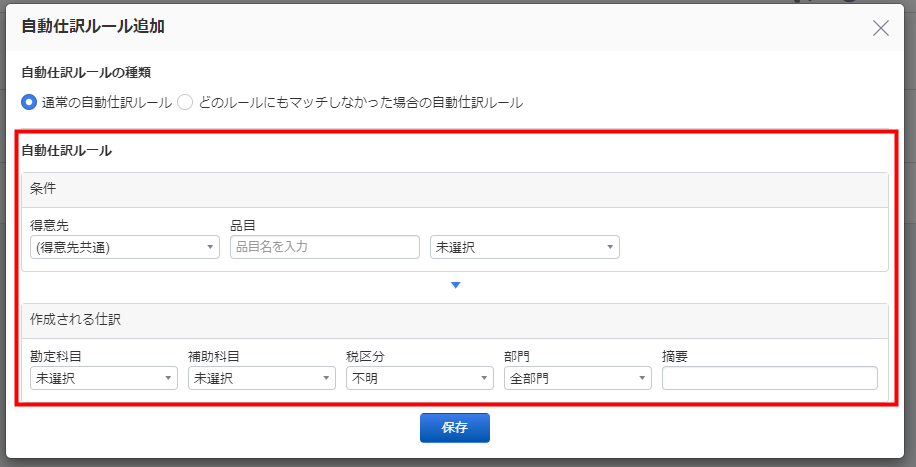Image resolution: width=916 pixels, height=467 pixels.
Task: Open the 補助科目 dropdown
Action: click(x=262, y=378)
